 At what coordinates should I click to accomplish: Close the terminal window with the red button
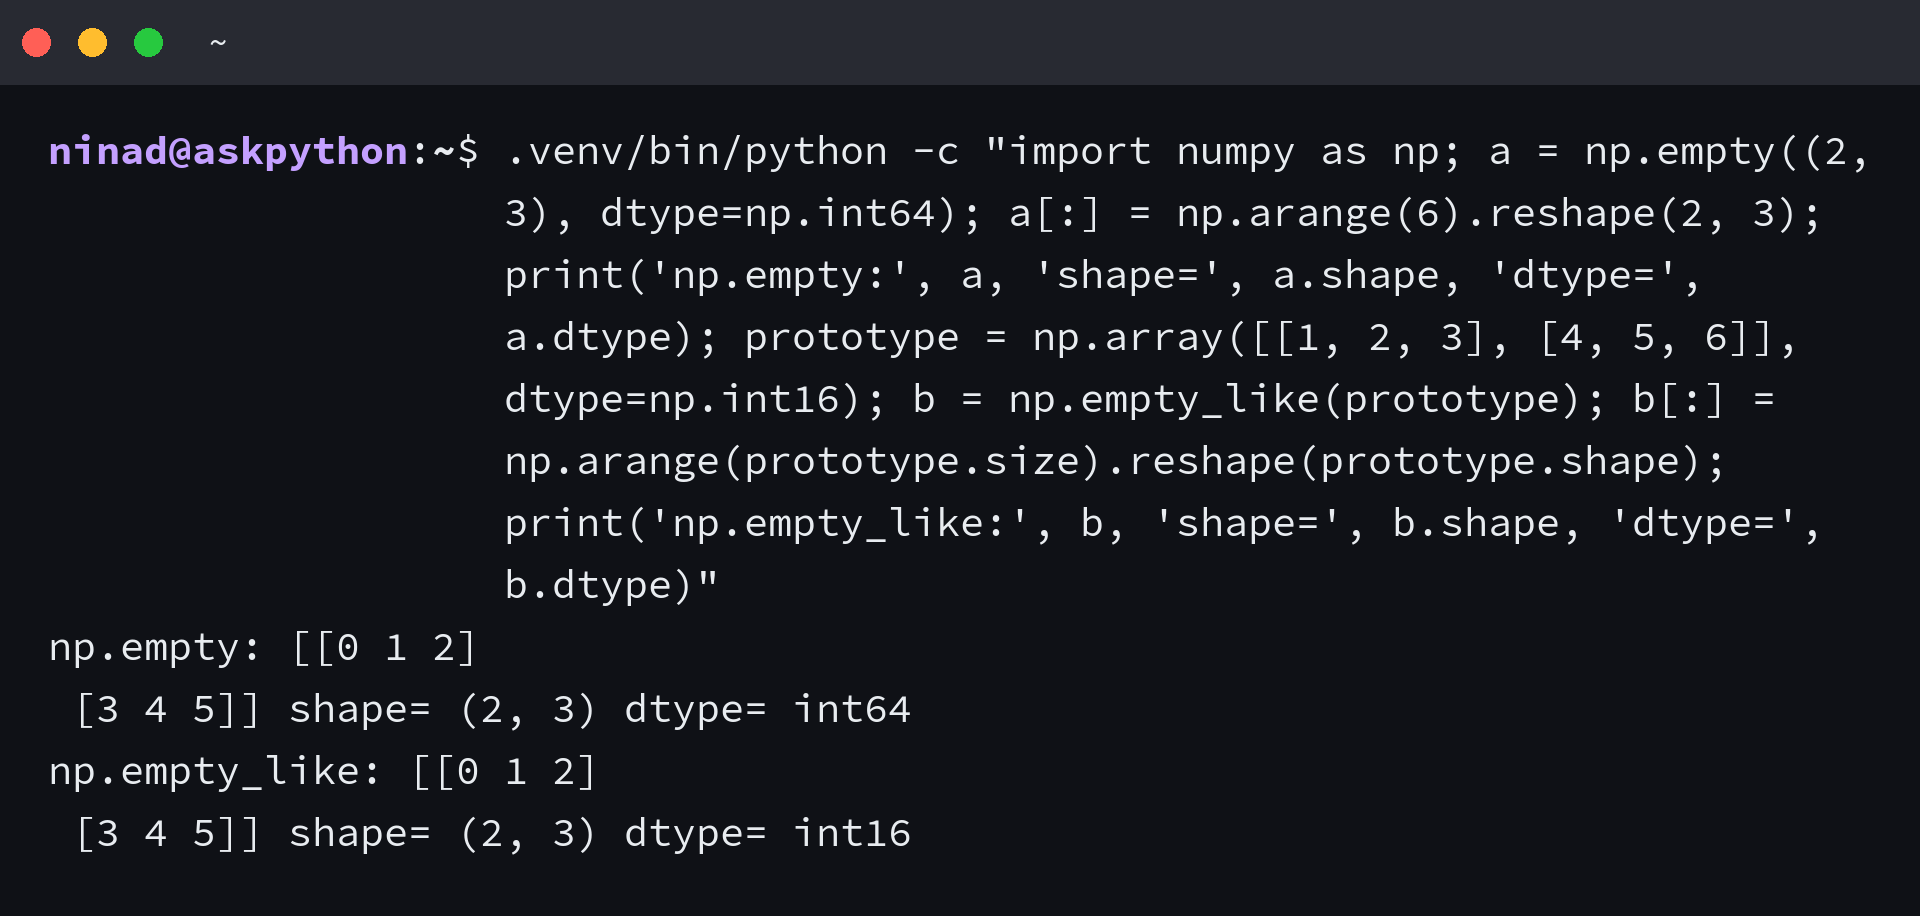[37, 43]
